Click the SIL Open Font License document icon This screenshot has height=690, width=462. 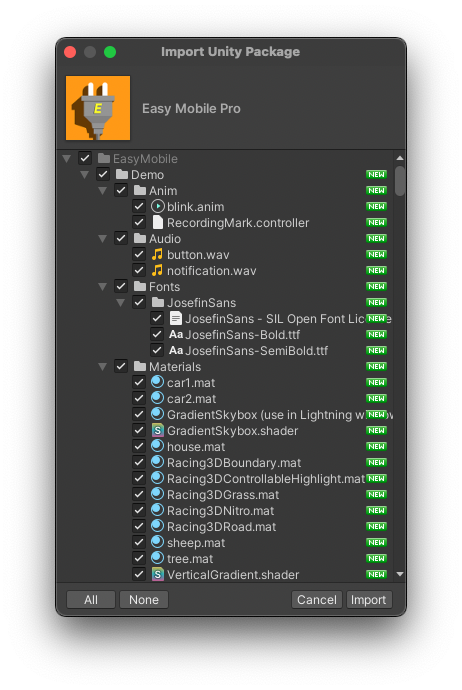coord(176,318)
